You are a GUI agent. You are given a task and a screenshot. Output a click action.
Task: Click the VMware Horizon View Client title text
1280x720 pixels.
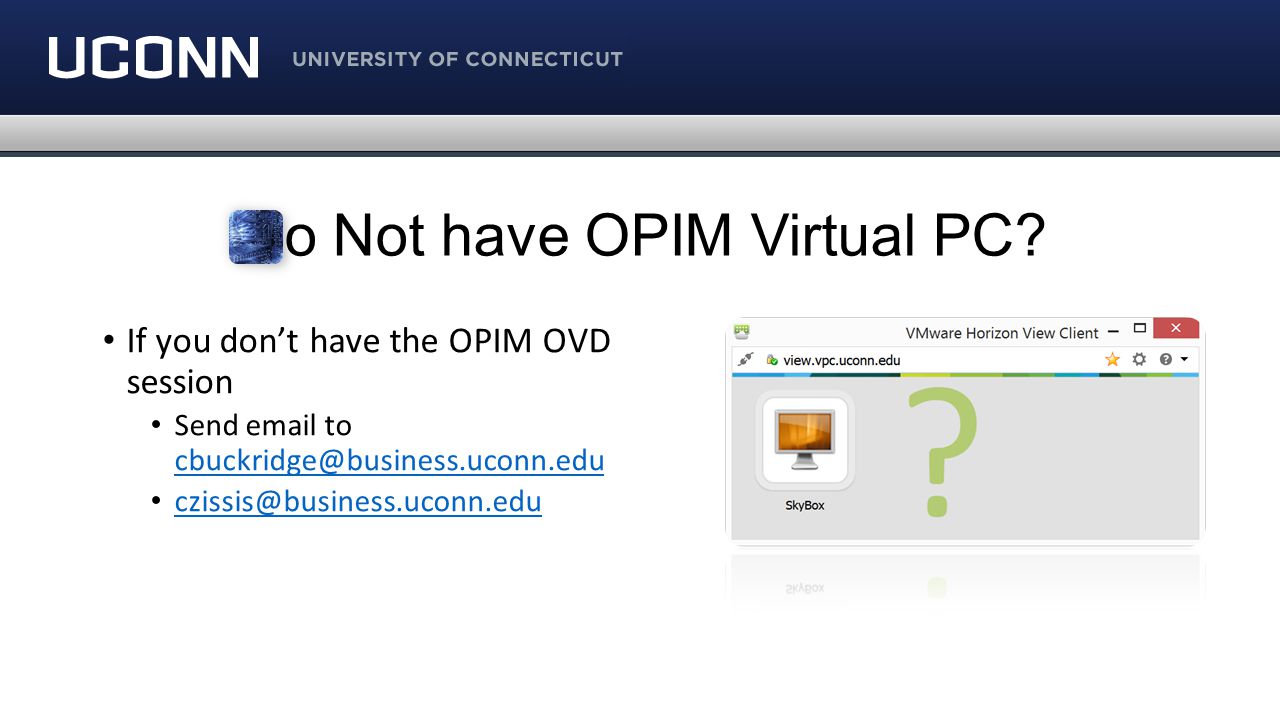[1002, 333]
